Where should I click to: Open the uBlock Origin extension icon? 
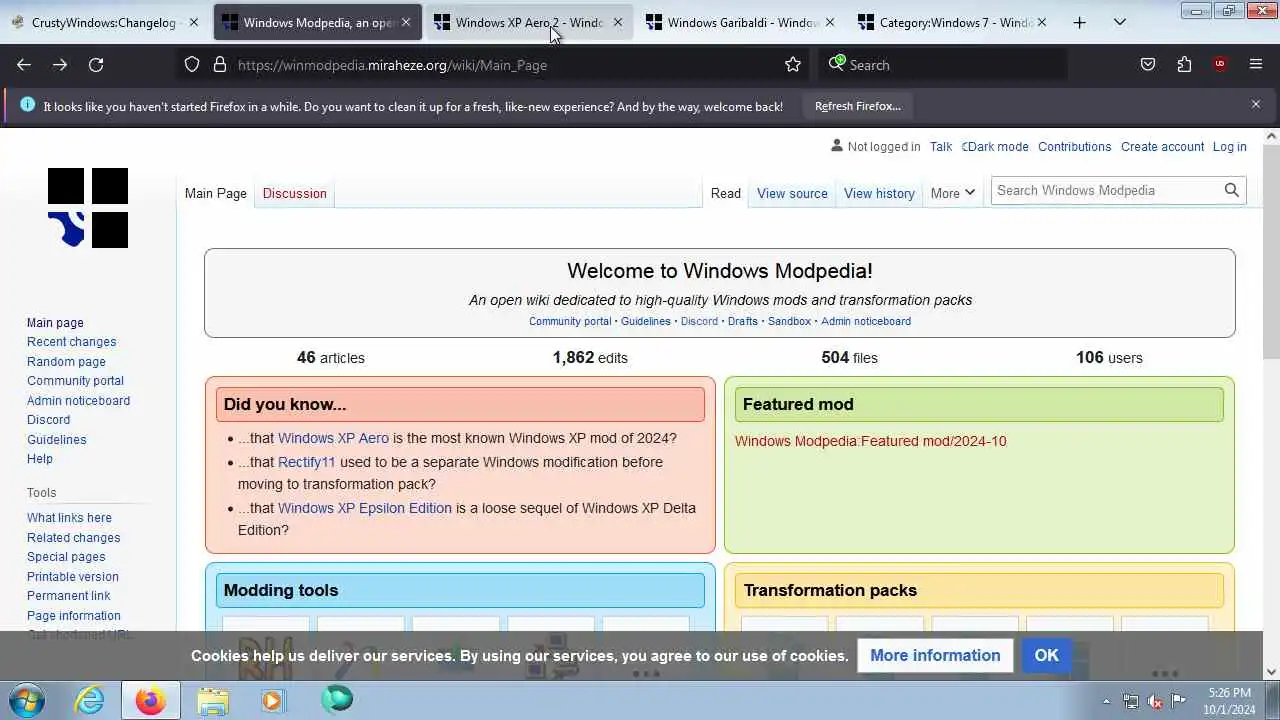(x=1220, y=64)
